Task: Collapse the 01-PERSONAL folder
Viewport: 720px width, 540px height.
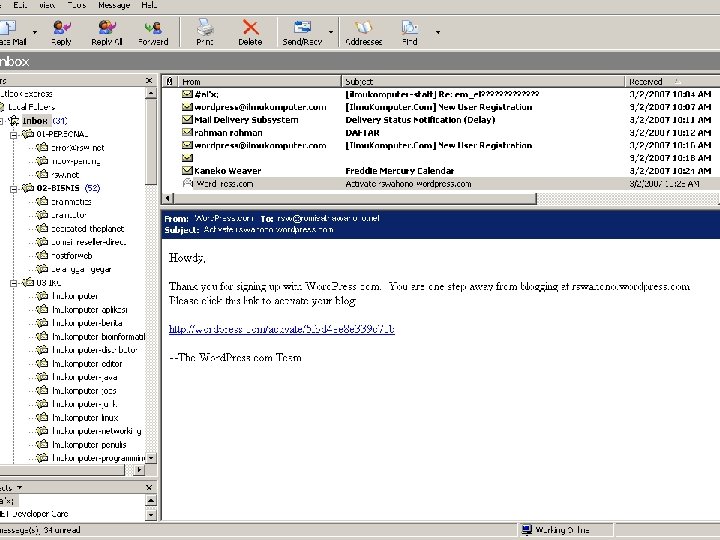Action: click(13, 134)
